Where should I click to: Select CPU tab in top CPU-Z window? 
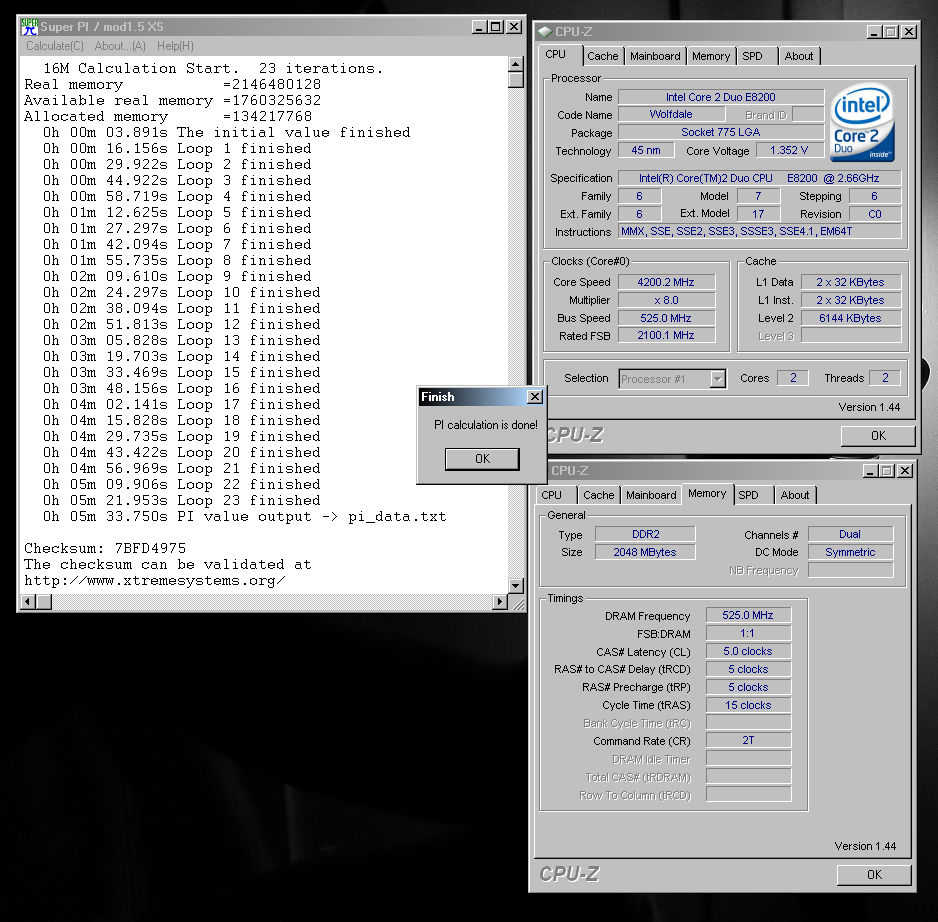tap(556, 54)
